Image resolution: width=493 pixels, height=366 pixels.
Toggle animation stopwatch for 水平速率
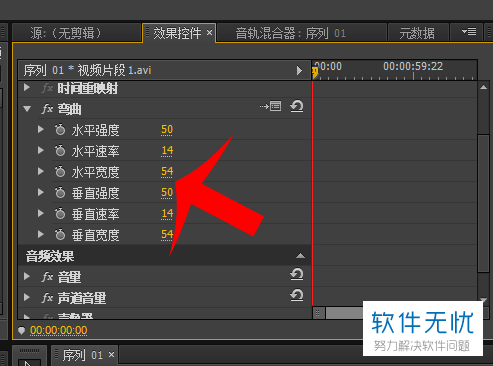point(60,151)
